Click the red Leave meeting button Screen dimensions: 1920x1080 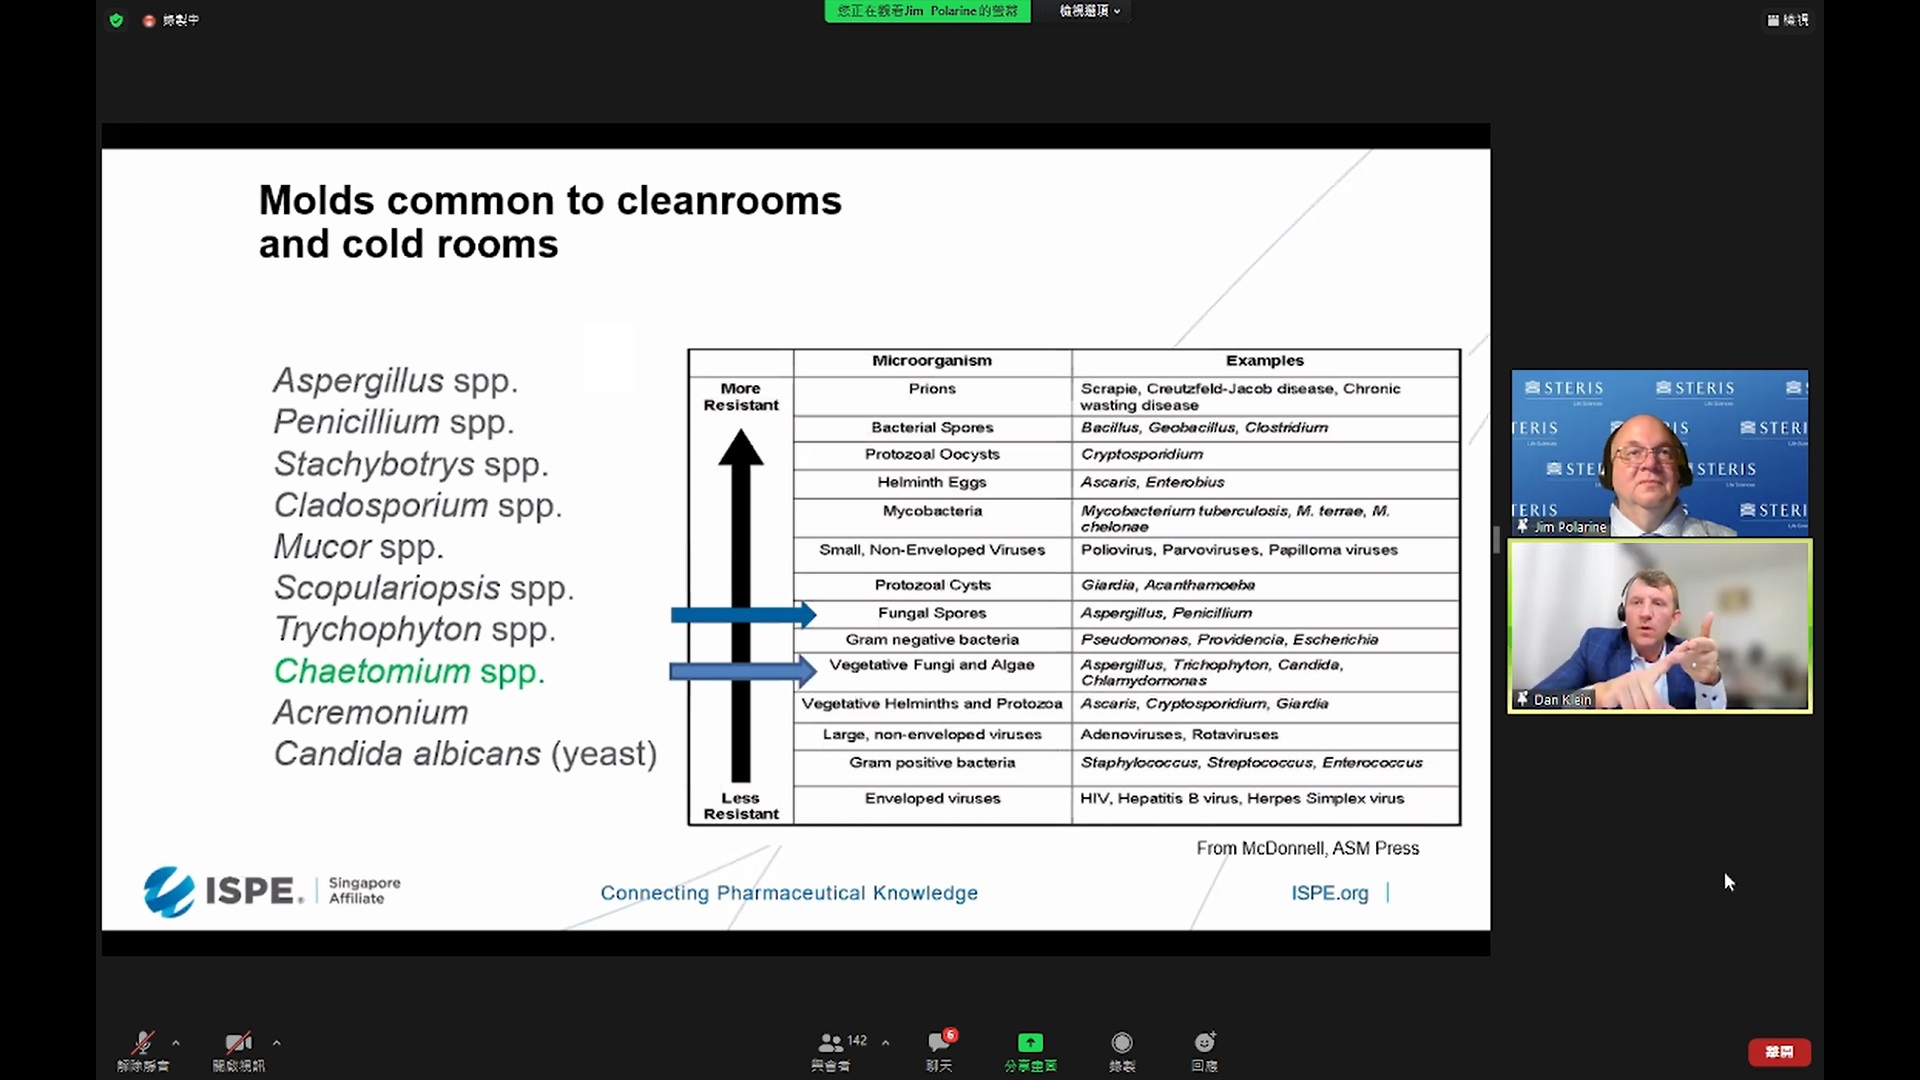[1779, 1052]
